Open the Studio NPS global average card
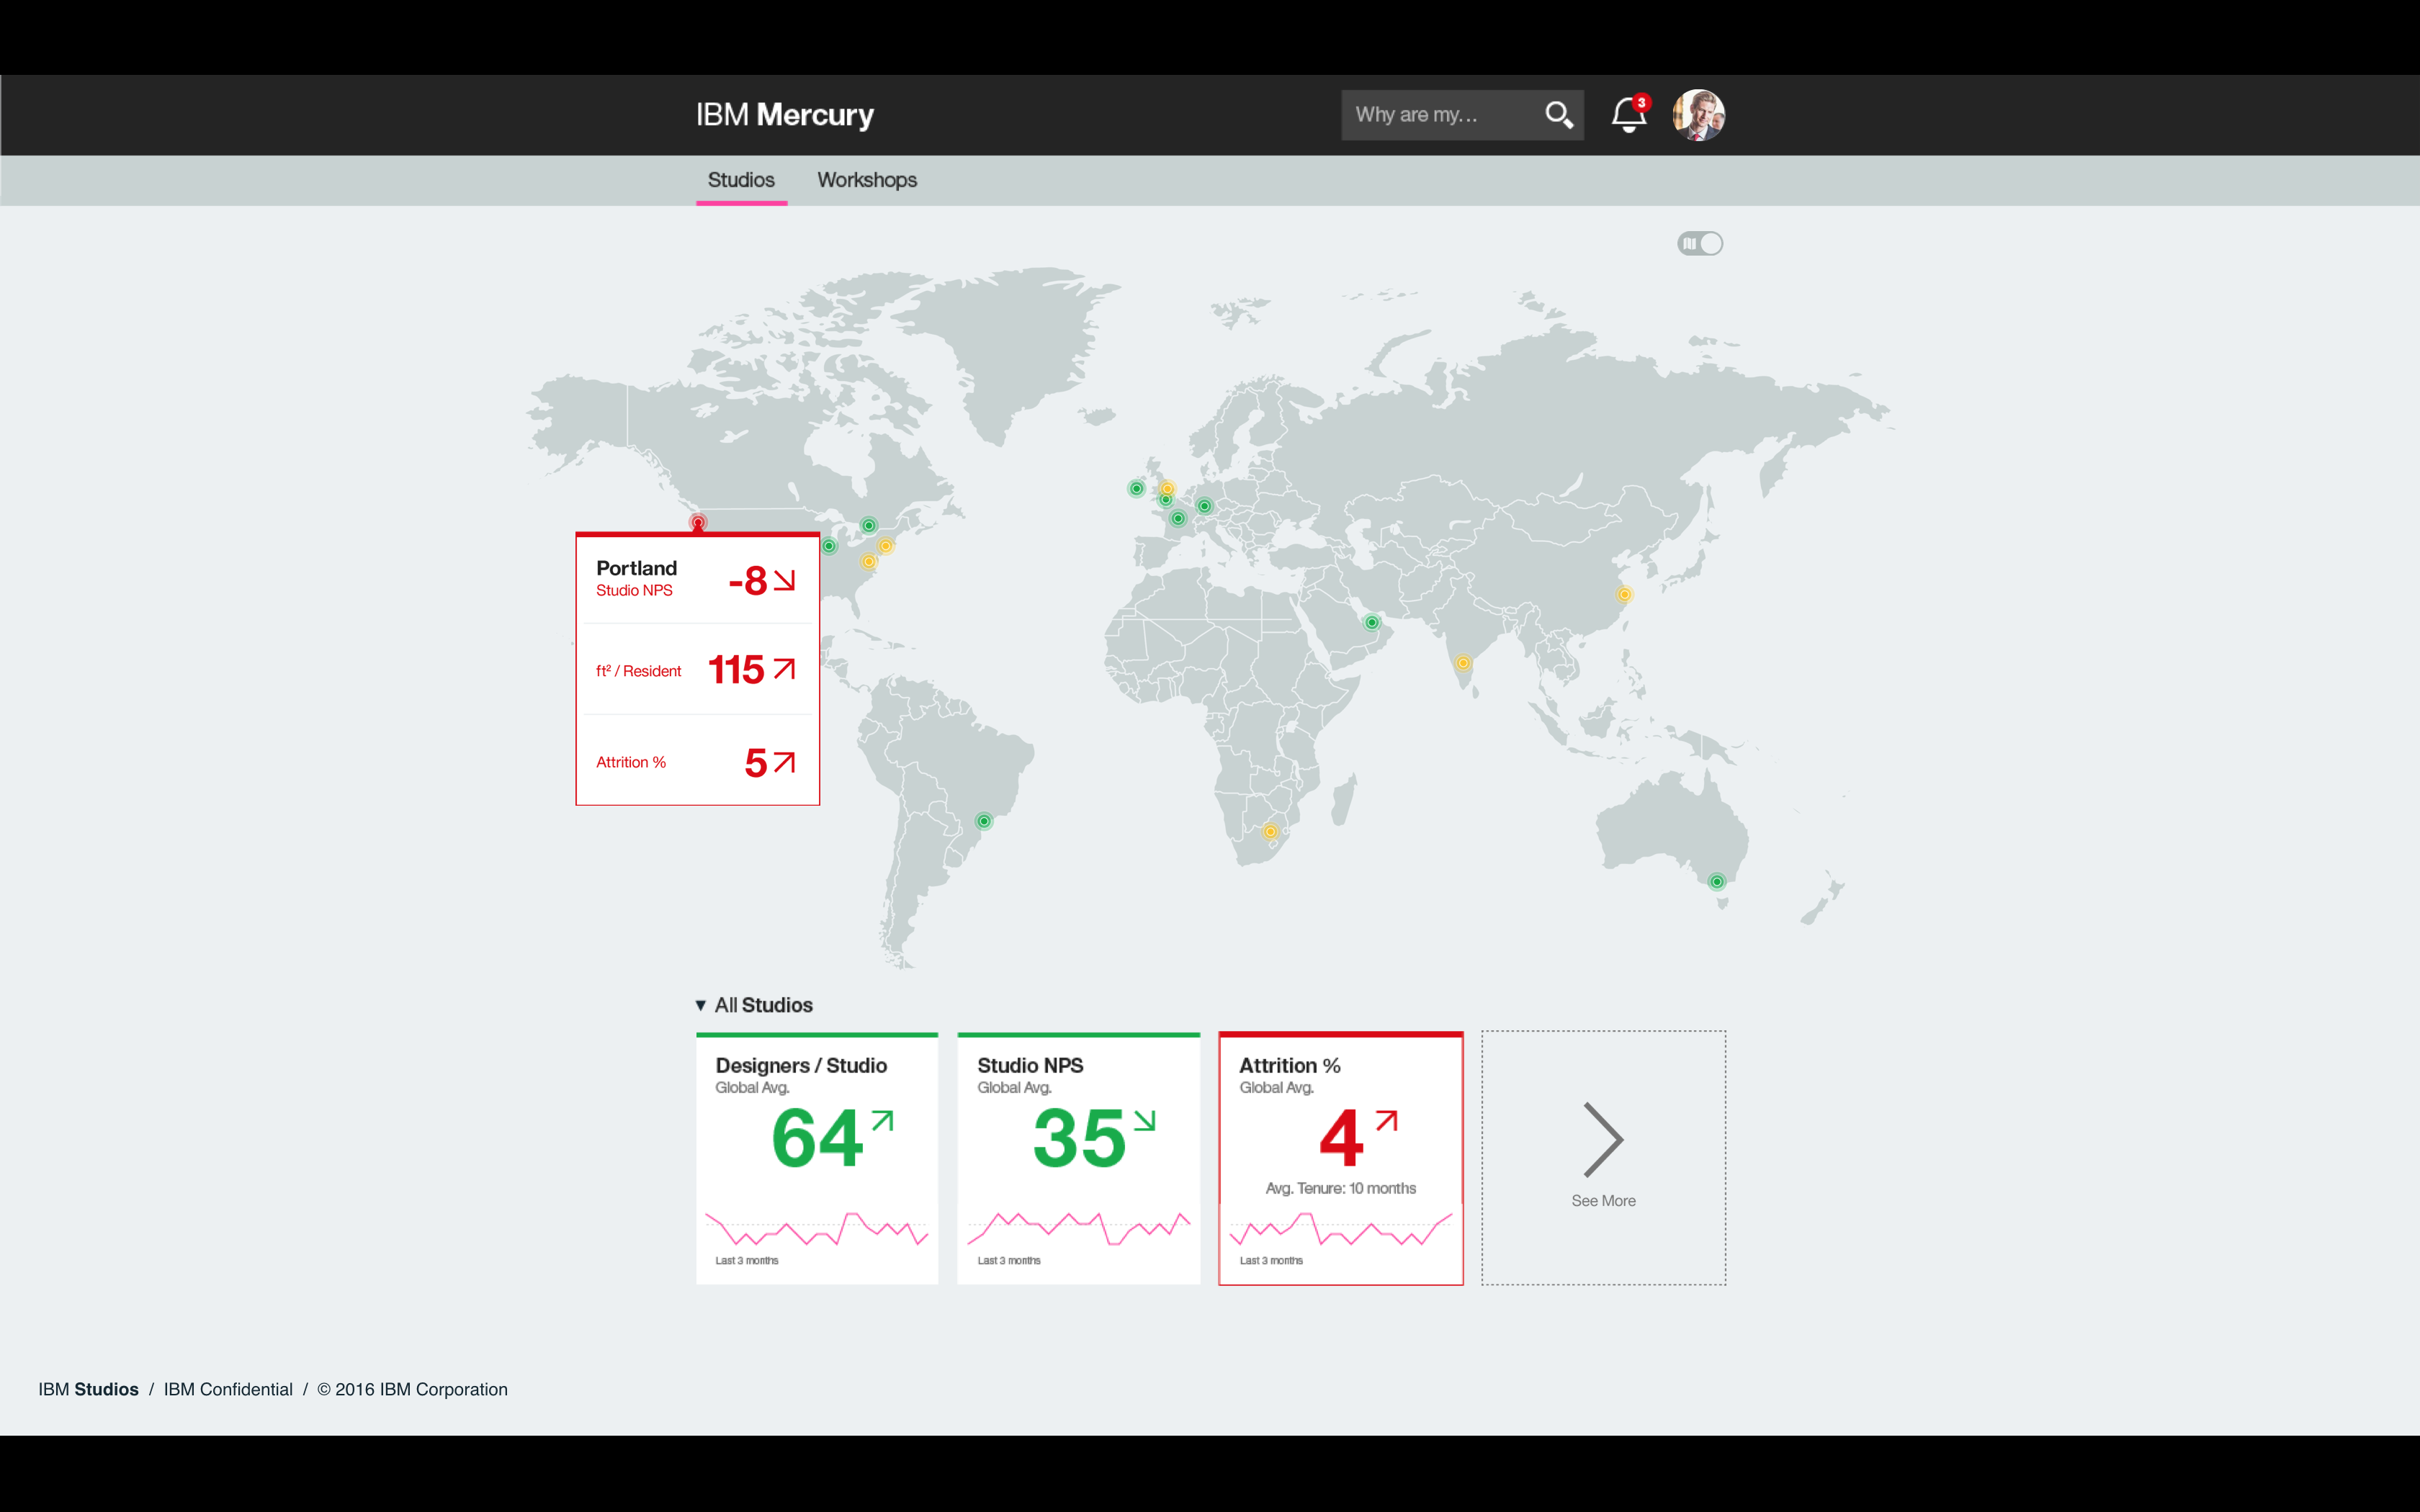Image resolution: width=2420 pixels, height=1512 pixels. [x=1078, y=1158]
